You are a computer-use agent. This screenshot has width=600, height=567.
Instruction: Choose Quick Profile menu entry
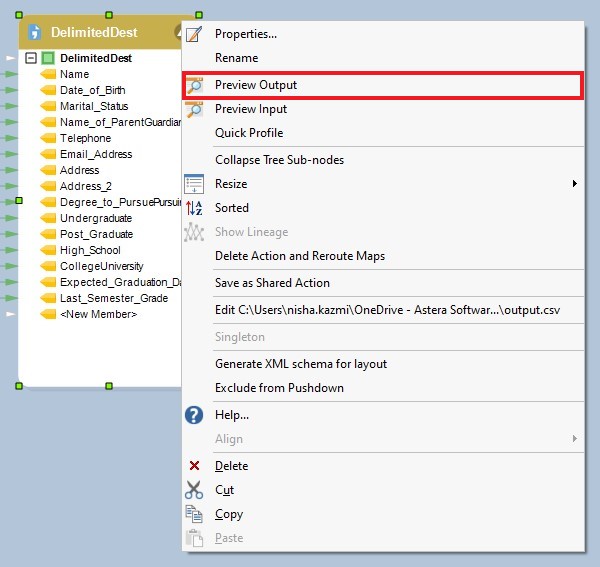coord(249,133)
